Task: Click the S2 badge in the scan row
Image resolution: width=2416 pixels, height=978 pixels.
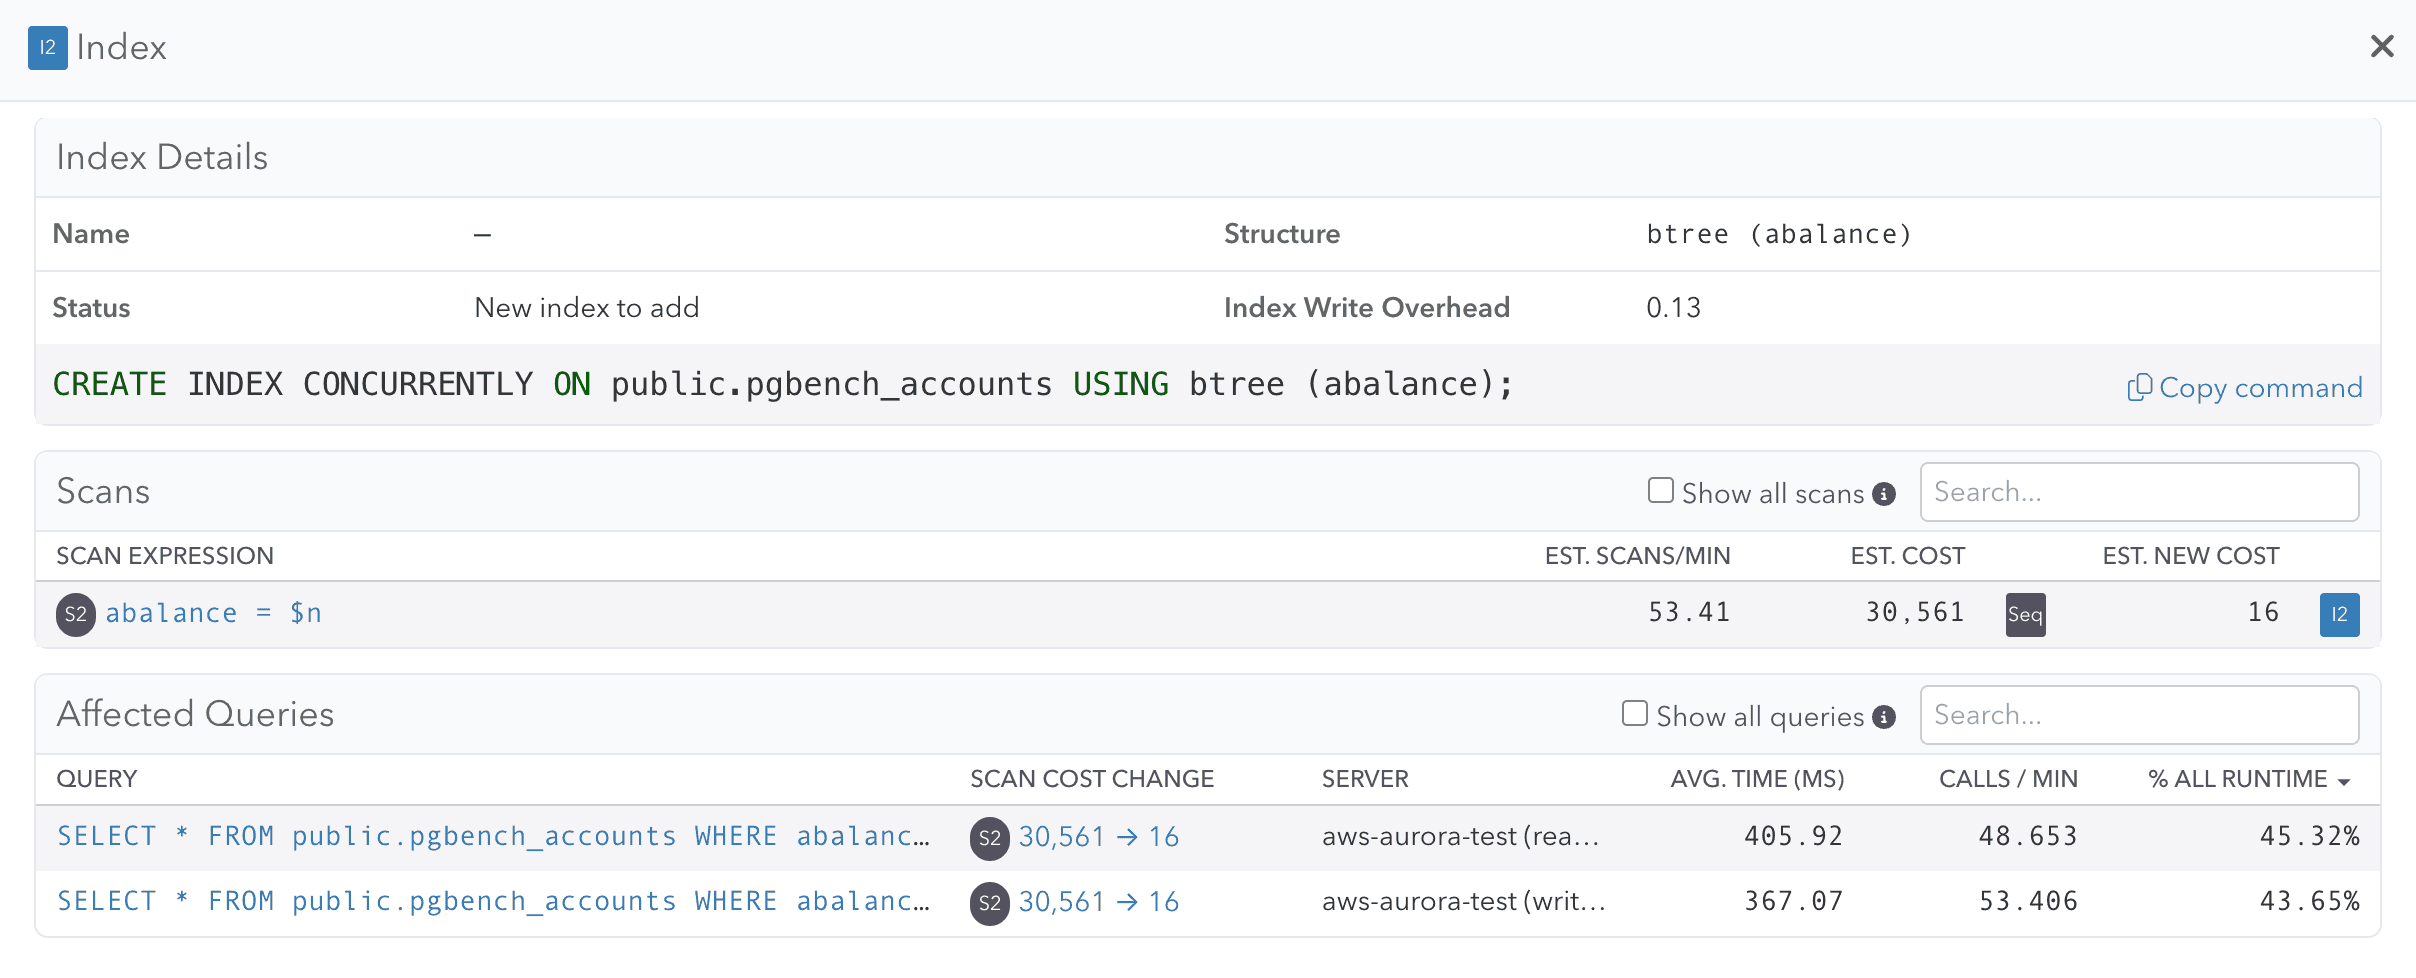Action: [x=76, y=614]
